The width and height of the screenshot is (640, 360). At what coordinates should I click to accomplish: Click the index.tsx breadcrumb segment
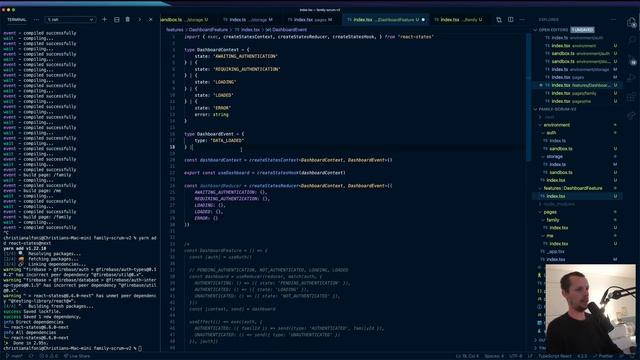coord(247,30)
